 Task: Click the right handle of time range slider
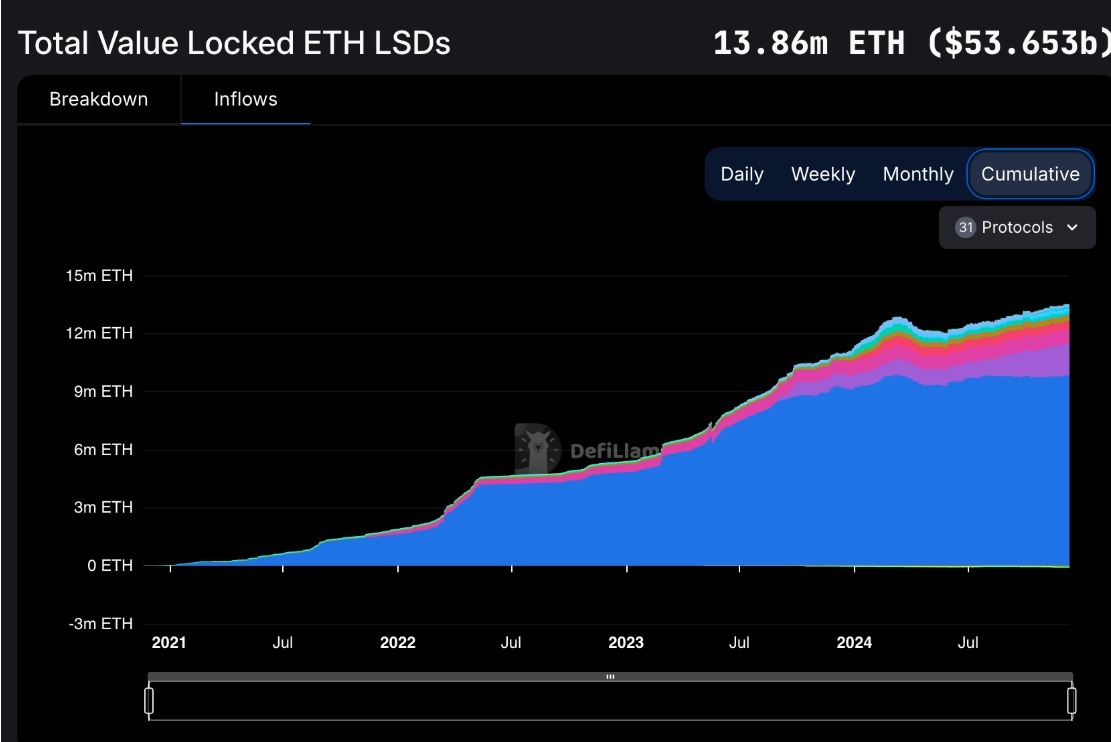[x=1071, y=700]
